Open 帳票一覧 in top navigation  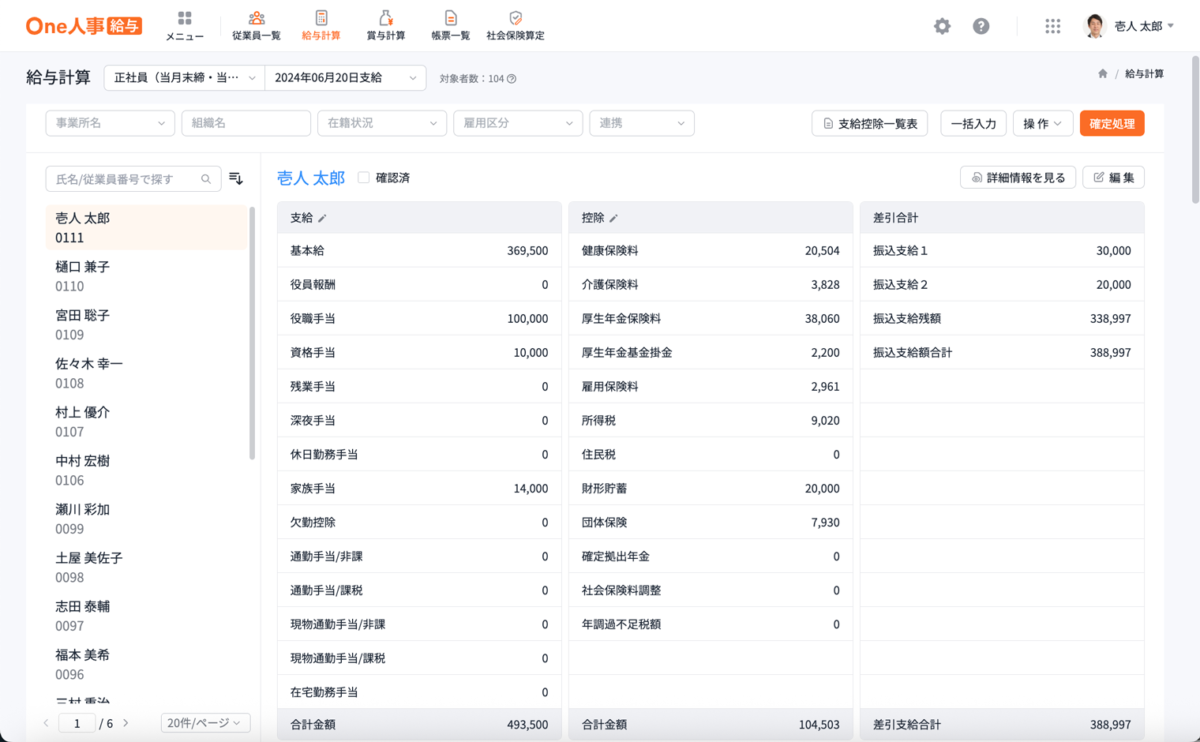tap(451, 26)
